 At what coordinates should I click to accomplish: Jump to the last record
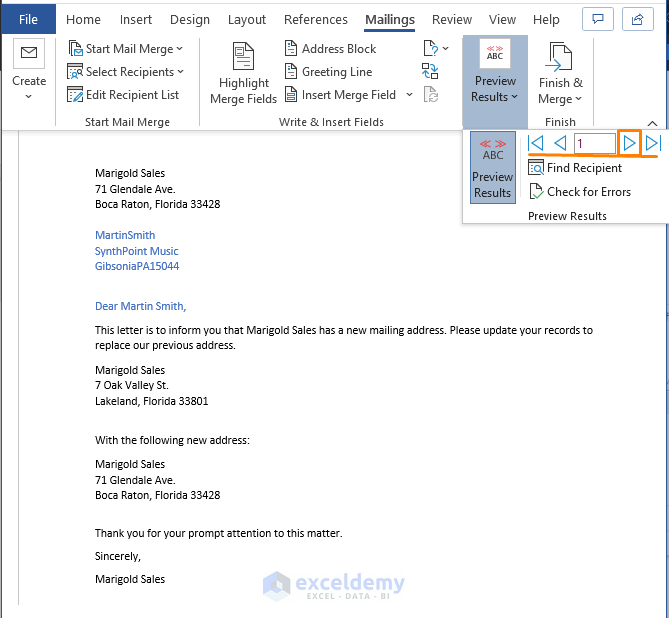653,143
